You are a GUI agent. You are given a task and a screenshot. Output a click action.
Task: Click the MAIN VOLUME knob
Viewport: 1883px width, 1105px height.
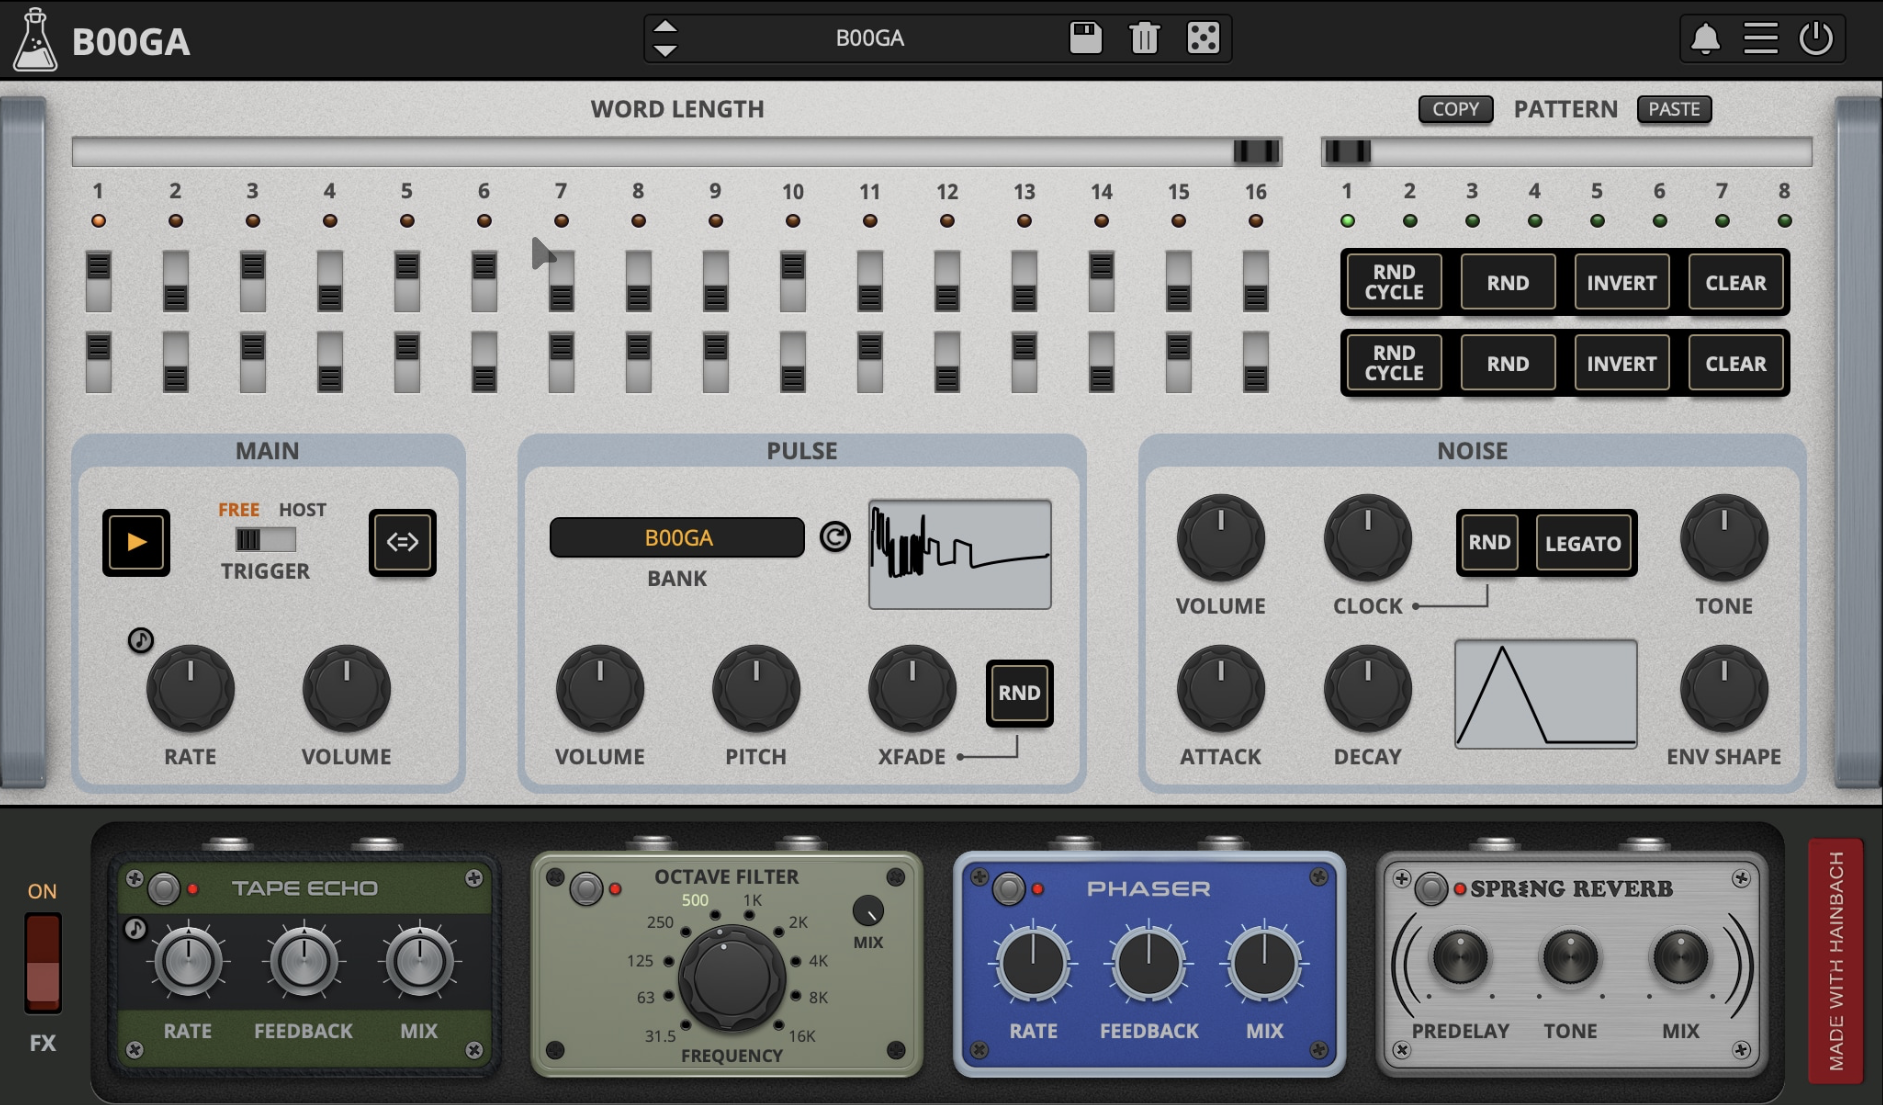pyautogui.click(x=346, y=689)
